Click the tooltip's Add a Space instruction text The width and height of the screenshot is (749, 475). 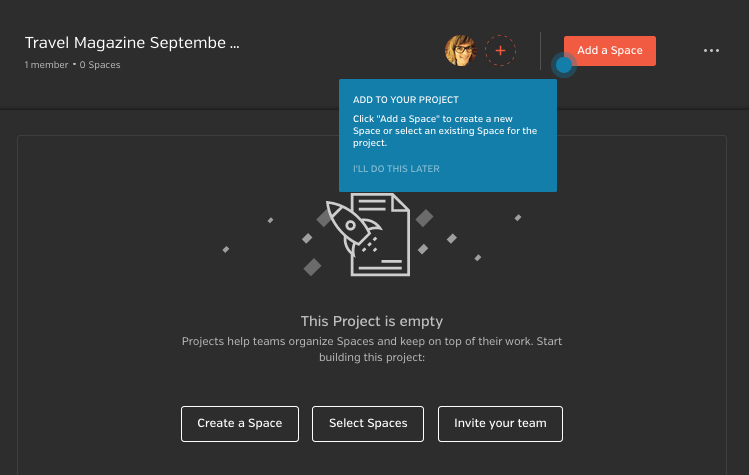pos(445,131)
